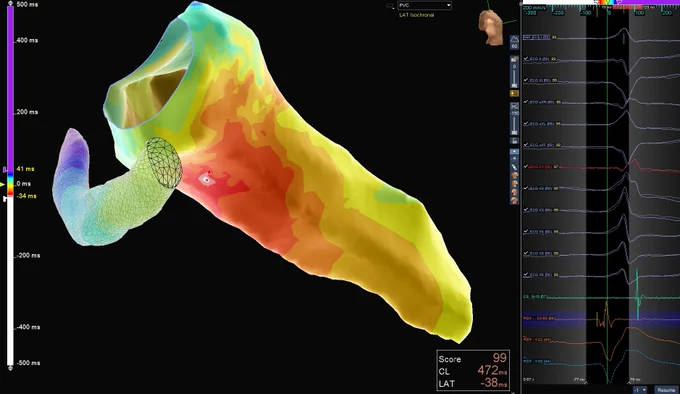Toggle the ECG aVF channel checkbox
680x394 pixels.
click(526, 145)
